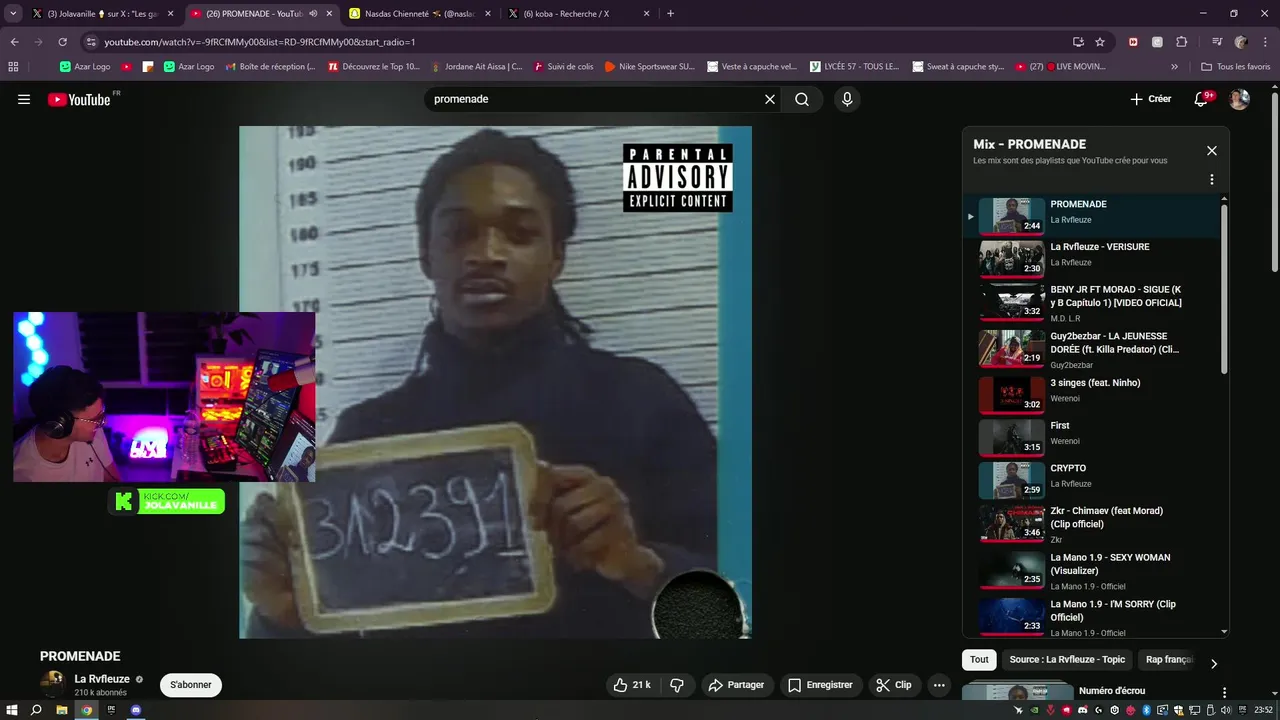Open the Numéro d'écrou suggested video
Screen dimensions: 1280x720
tap(1112, 691)
